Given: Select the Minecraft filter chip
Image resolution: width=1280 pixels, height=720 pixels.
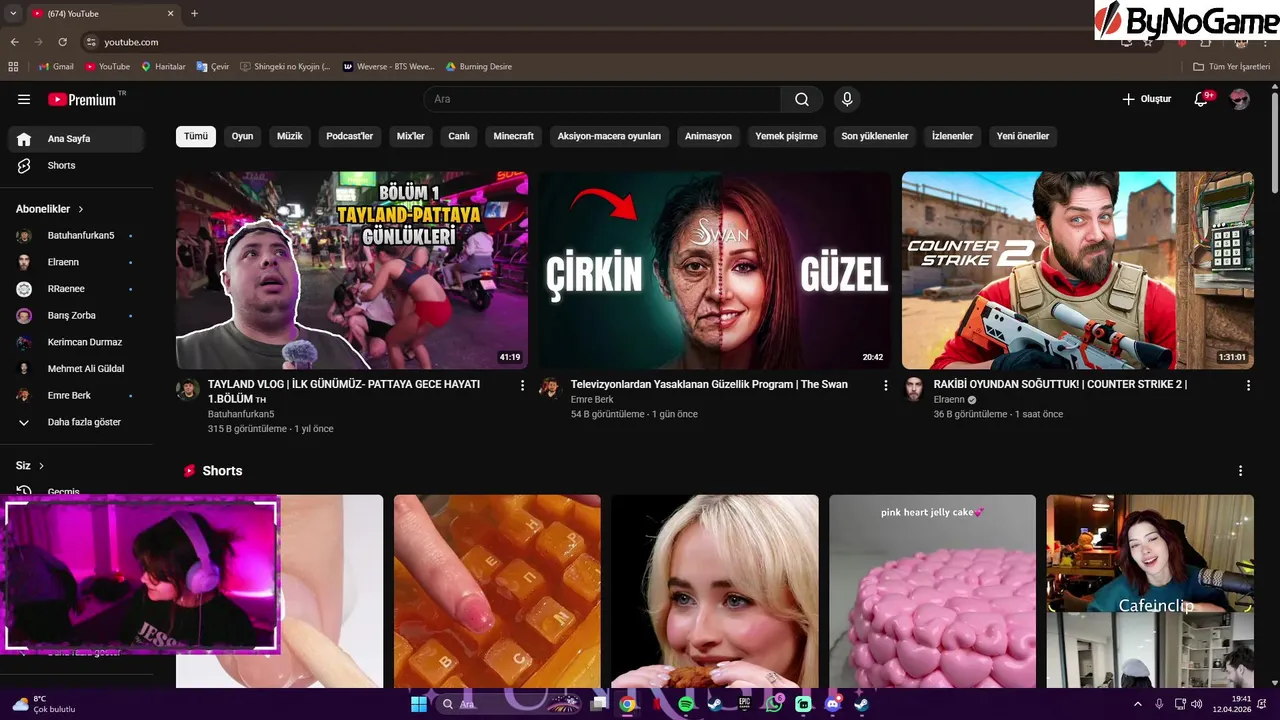Looking at the screenshot, I should pos(514,136).
